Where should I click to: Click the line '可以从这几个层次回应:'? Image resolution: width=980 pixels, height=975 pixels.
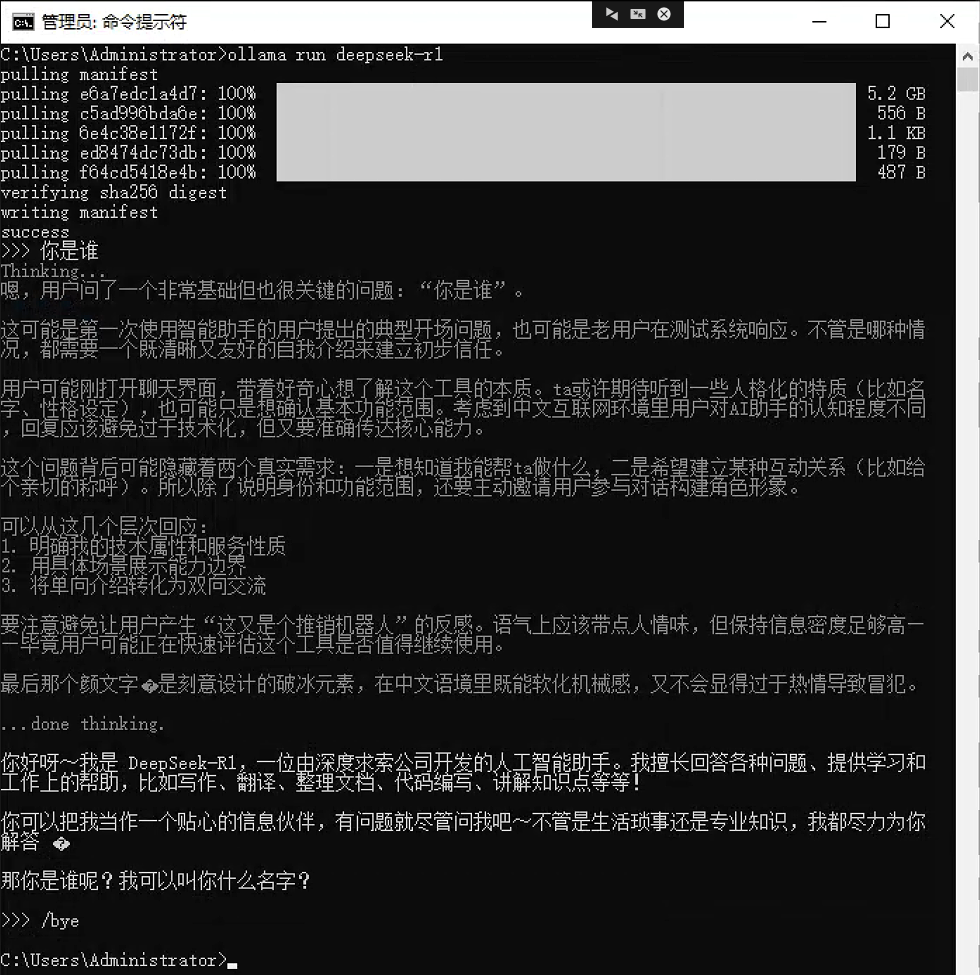(104, 526)
